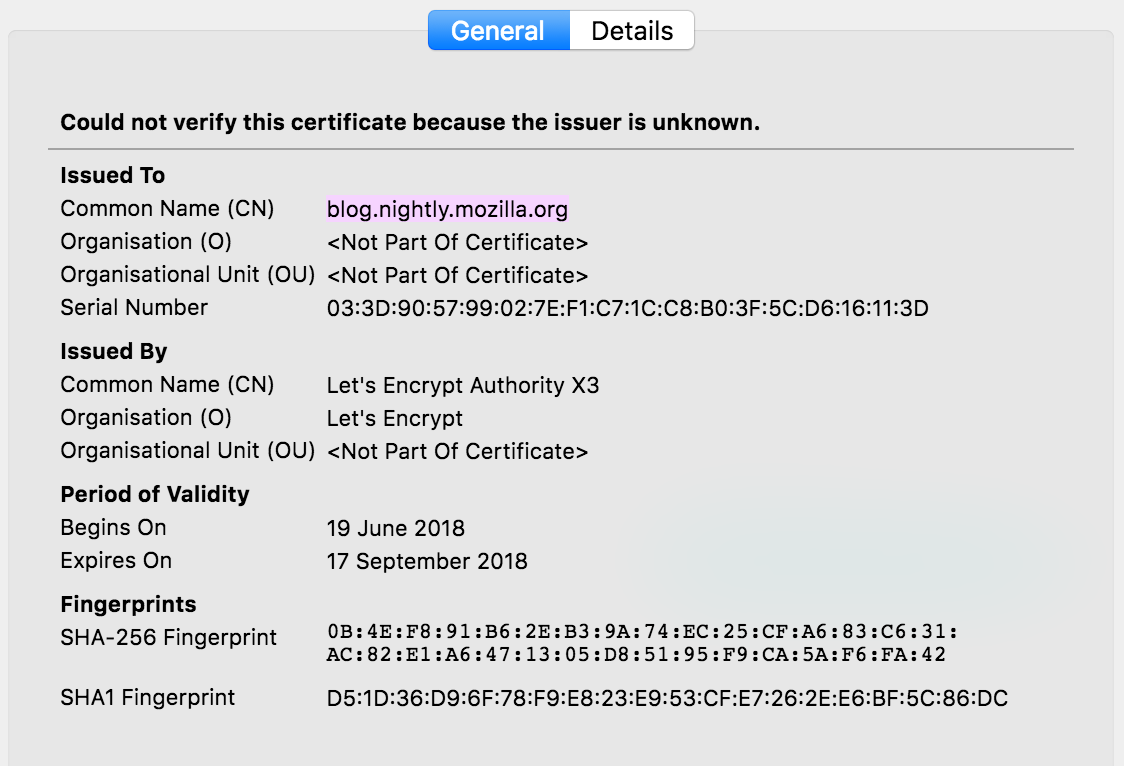
Task: Click the issuer unknown warning message
Action: pyautogui.click(x=410, y=123)
